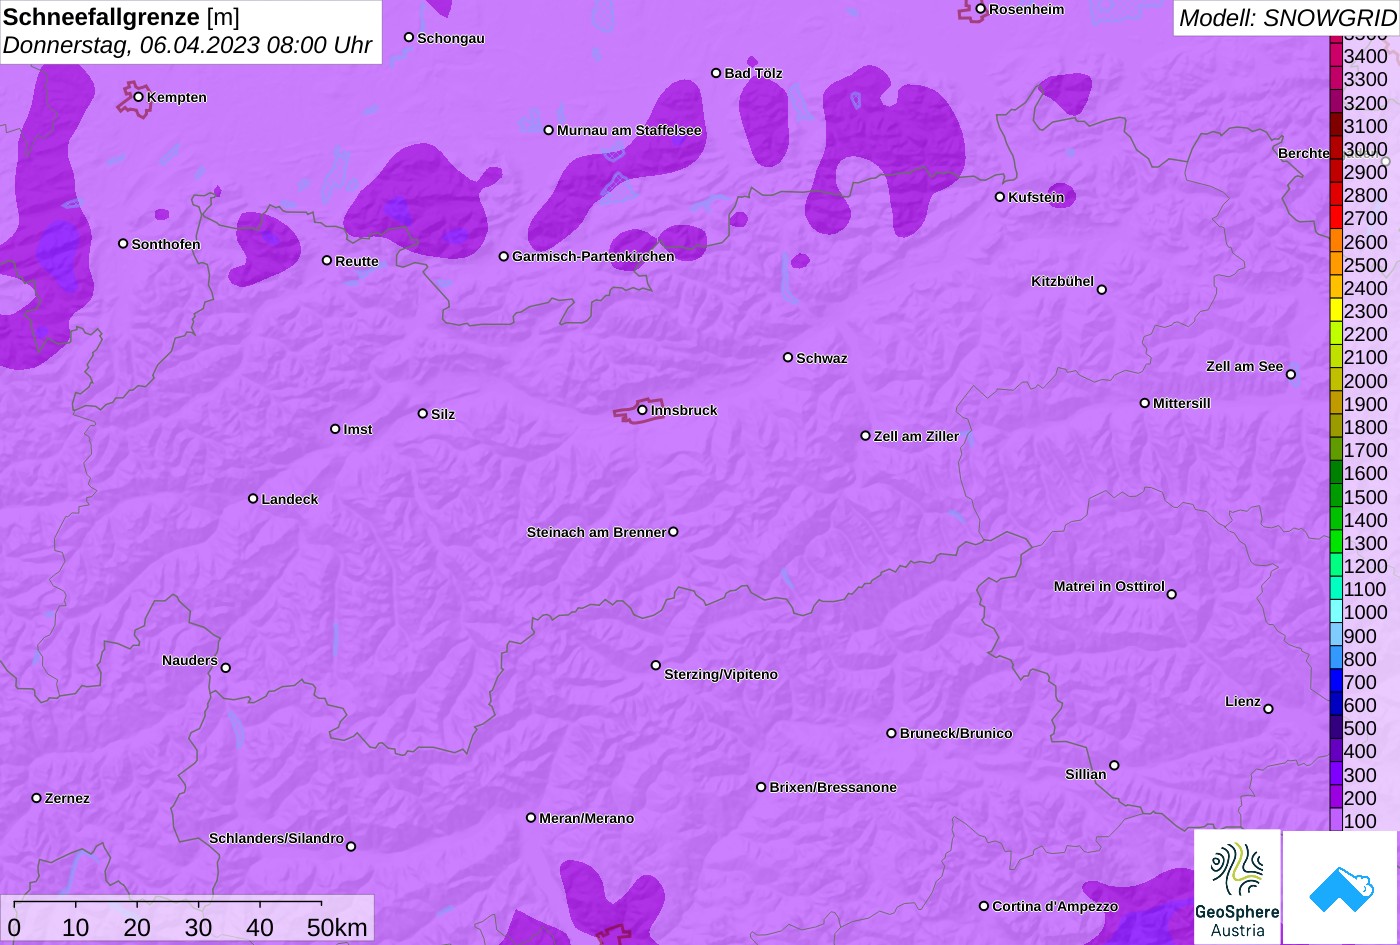Click the Sterzing/Vipiteno label
Screen dimensions: 1400x945
(x=721, y=674)
